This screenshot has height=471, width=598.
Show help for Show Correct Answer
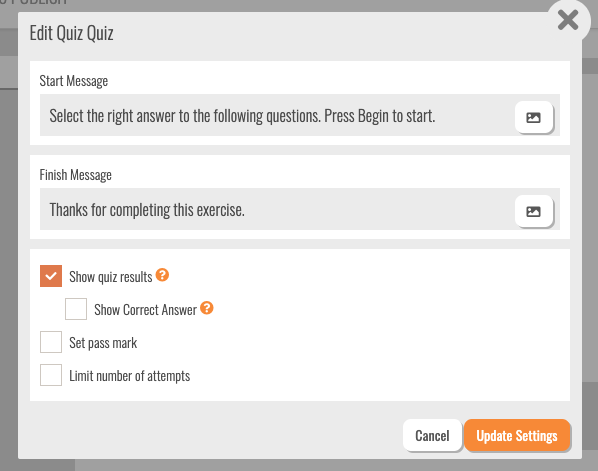coord(207,307)
